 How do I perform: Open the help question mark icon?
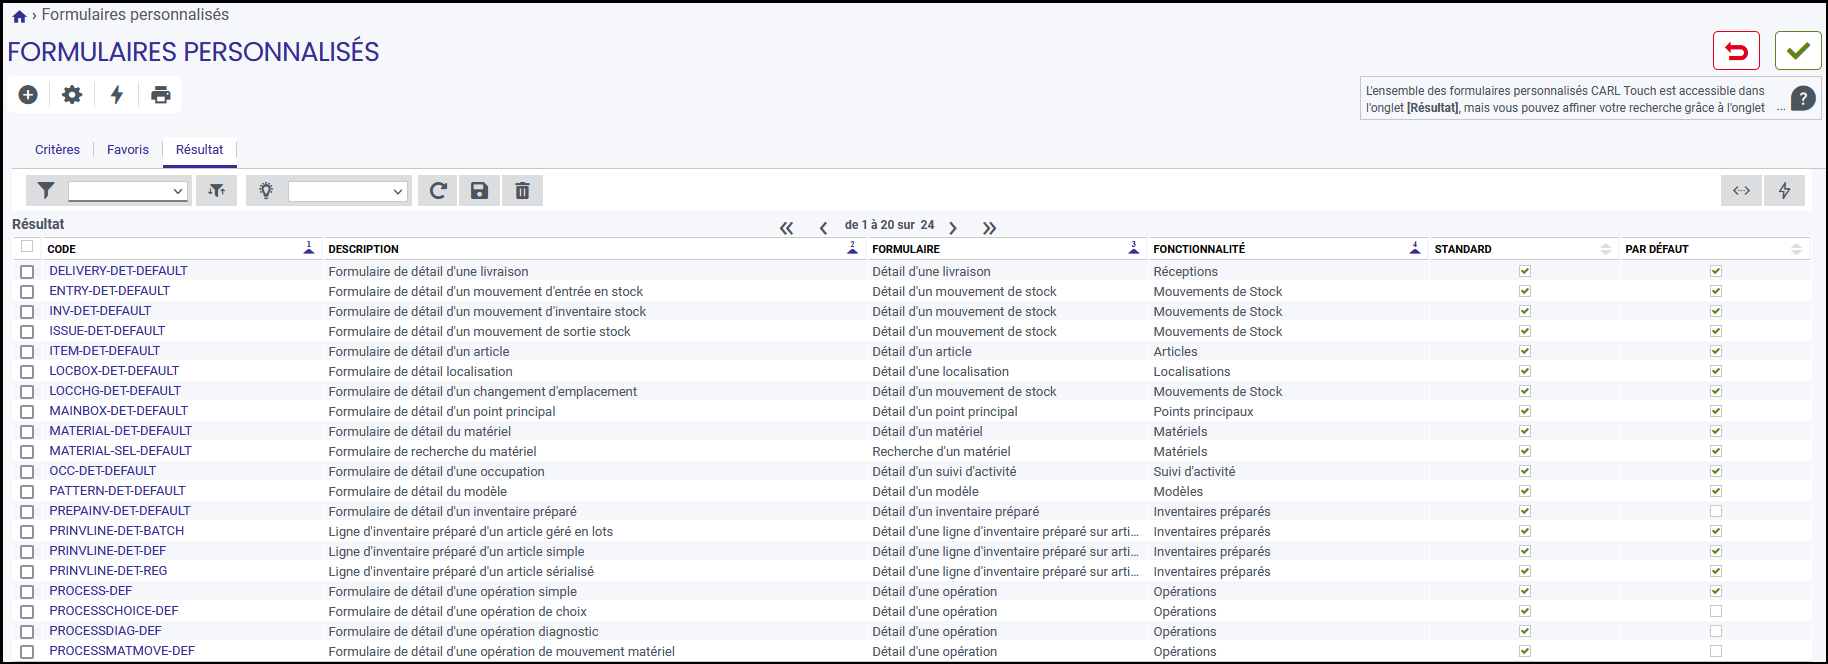pos(1803,98)
